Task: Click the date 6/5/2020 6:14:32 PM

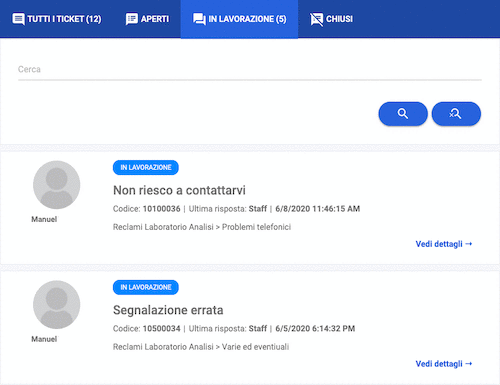Action: tap(315, 329)
